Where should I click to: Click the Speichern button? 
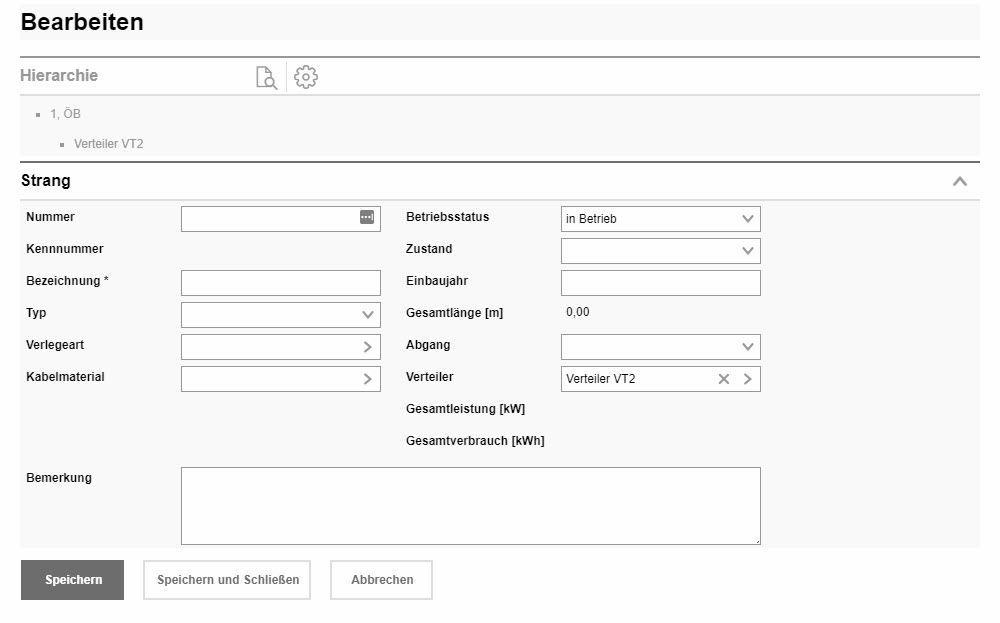(x=73, y=580)
